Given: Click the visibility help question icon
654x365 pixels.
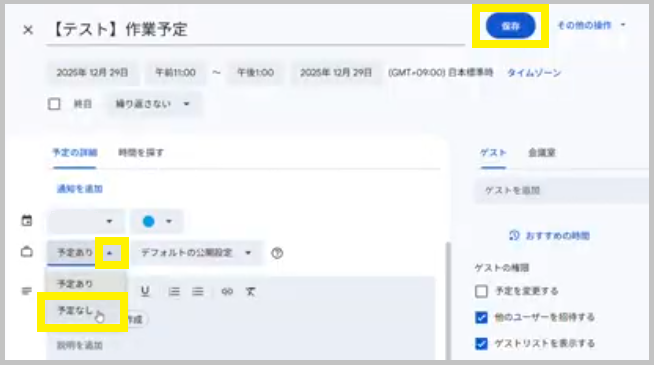Looking at the screenshot, I should pos(277,253).
